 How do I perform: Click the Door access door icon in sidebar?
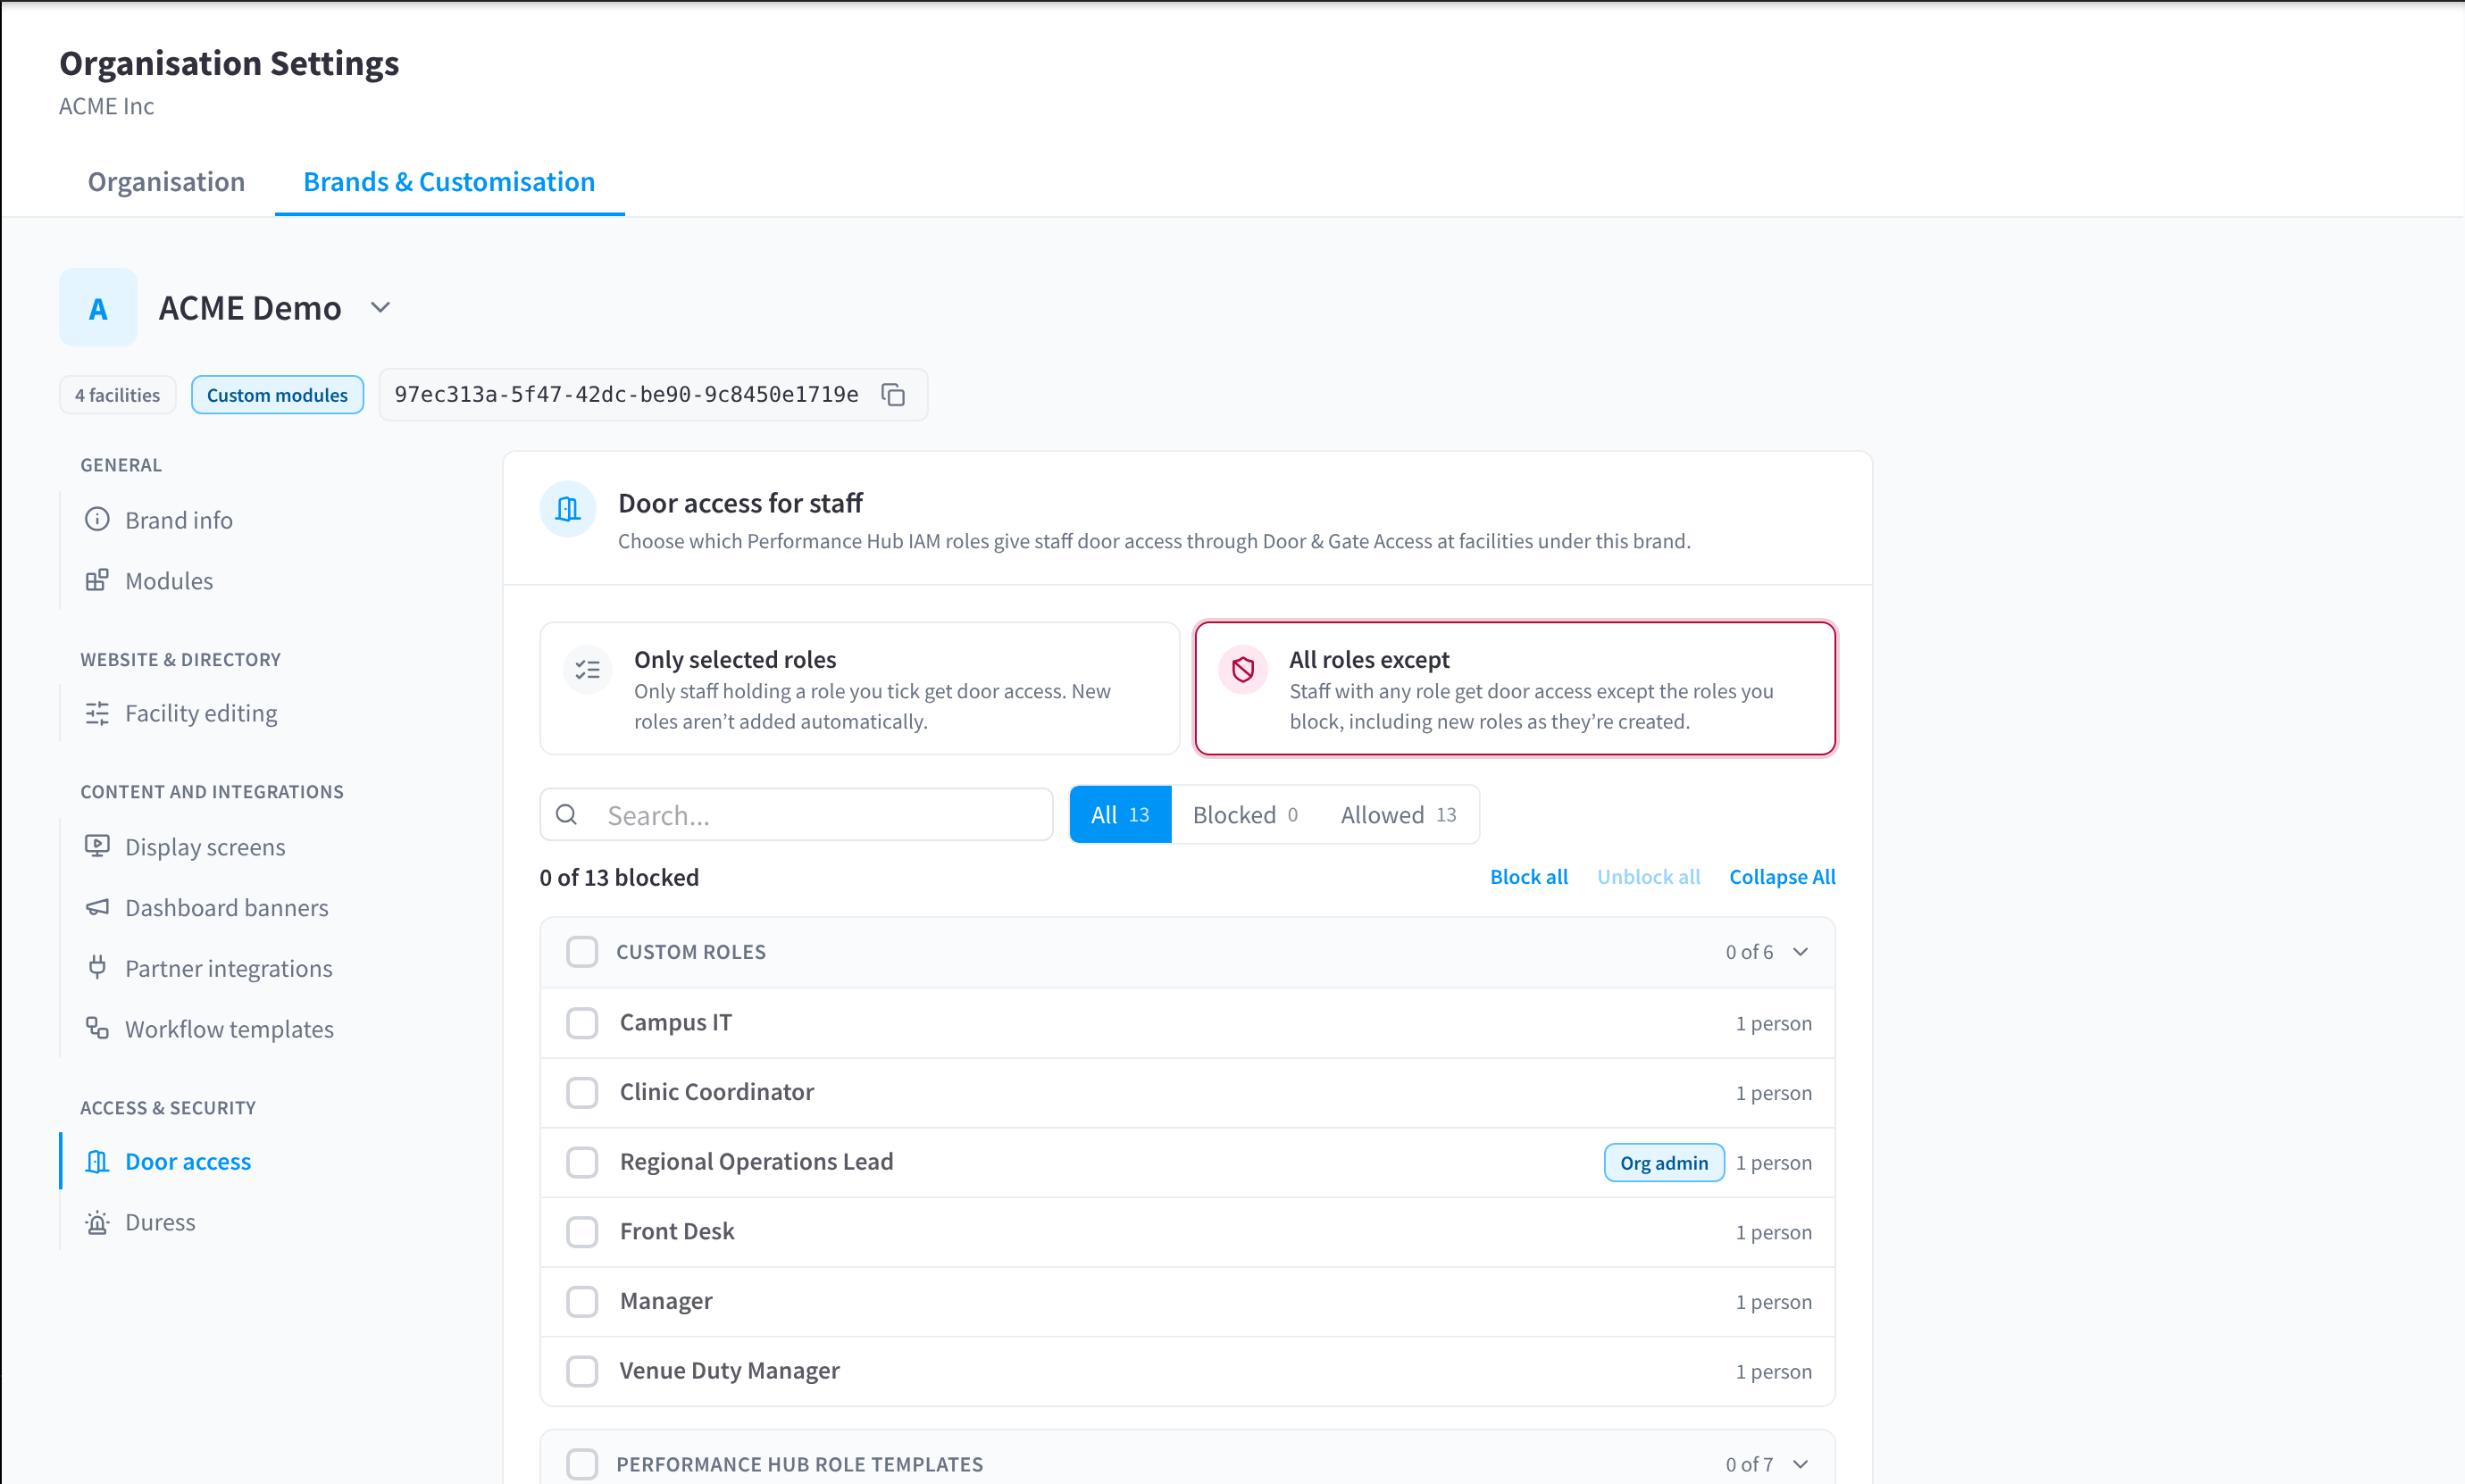(97, 1161)
